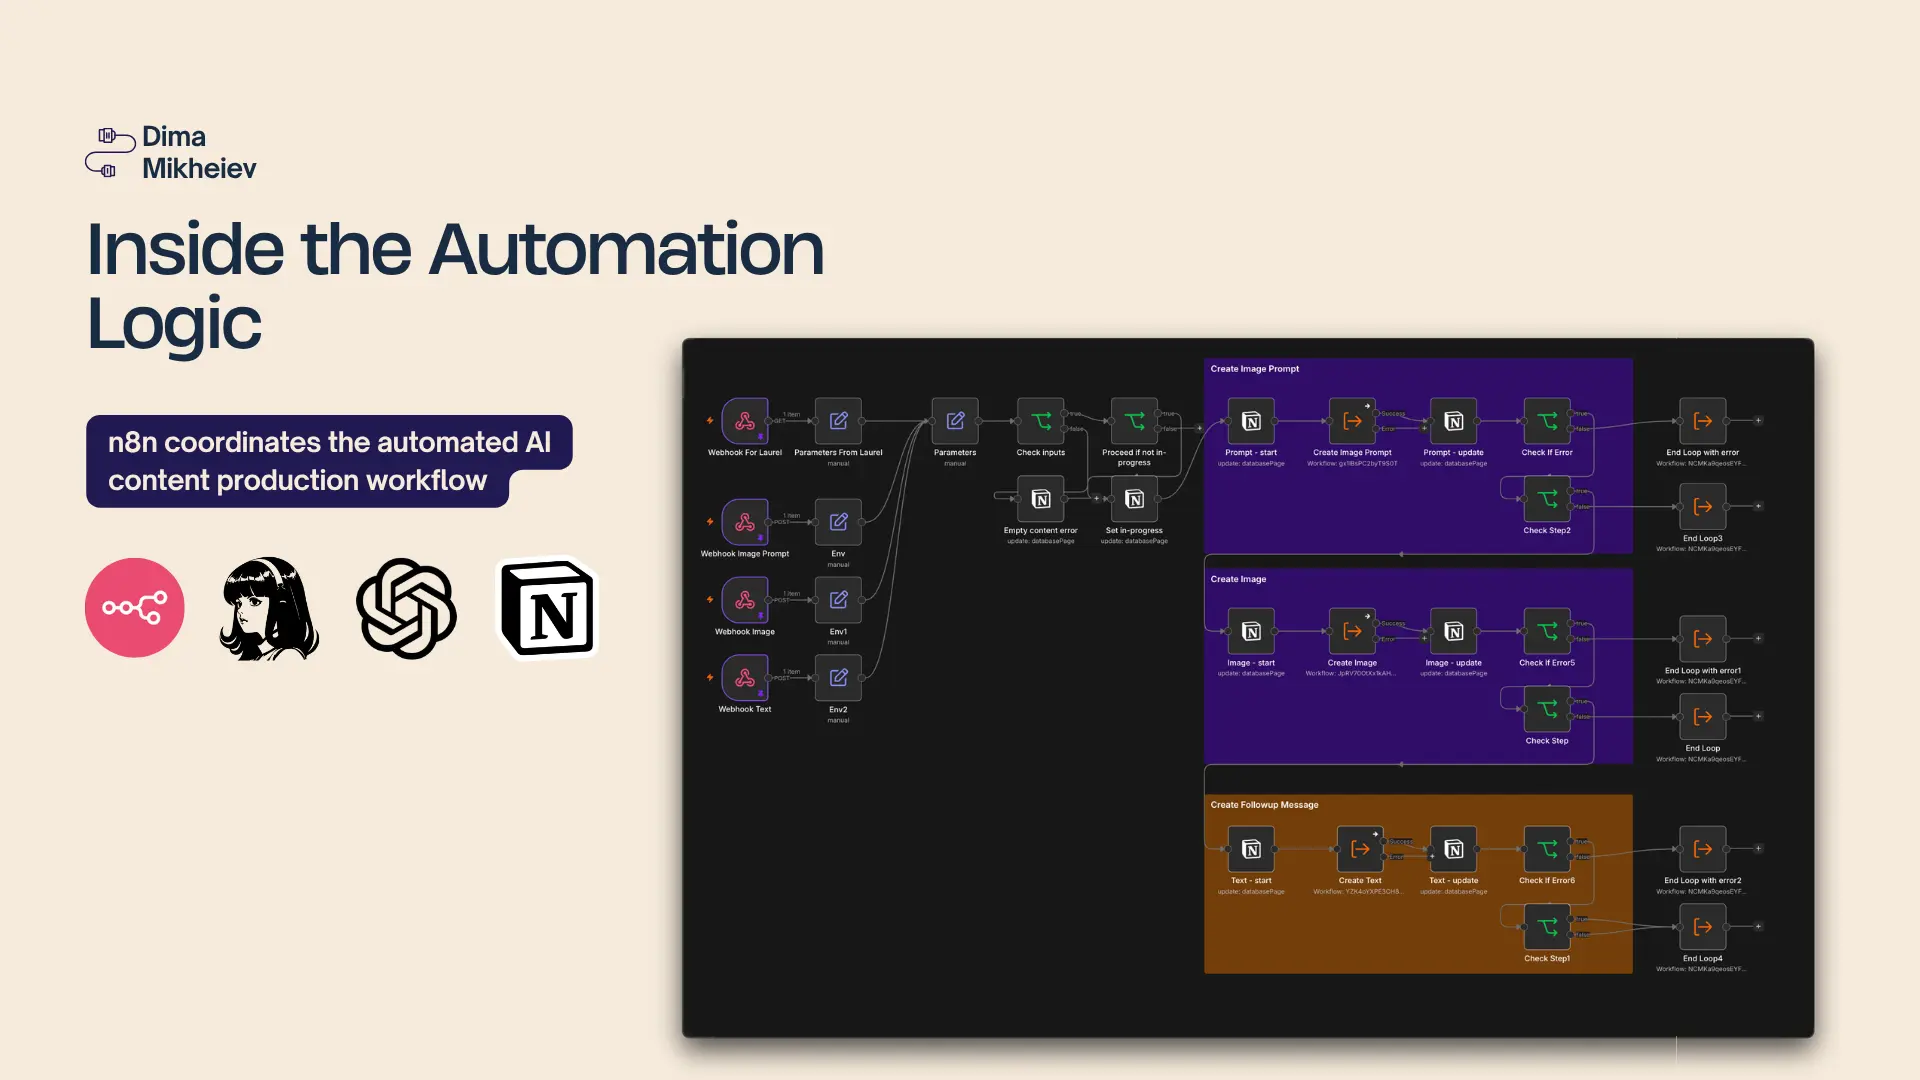Screen dimensions: 1920x1080
Task: Click the large Notion logo
Action: pyautogui.click(x=548, y=608)
